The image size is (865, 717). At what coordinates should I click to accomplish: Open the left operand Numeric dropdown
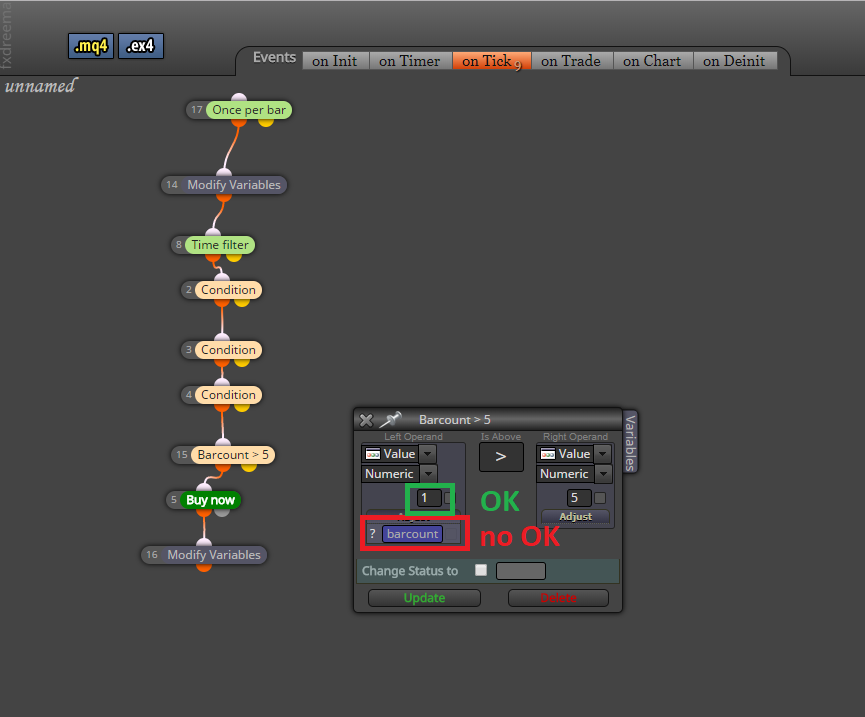(x=428, y=474)
